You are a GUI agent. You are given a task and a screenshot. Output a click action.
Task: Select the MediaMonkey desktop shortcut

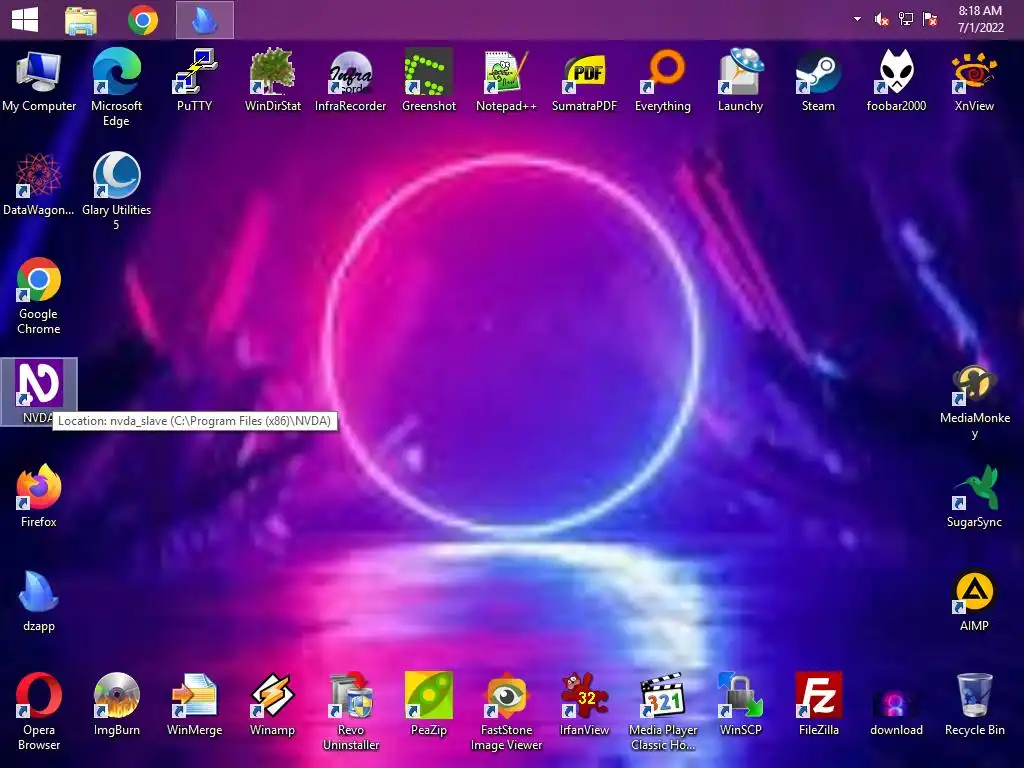(x=974, y=400)
